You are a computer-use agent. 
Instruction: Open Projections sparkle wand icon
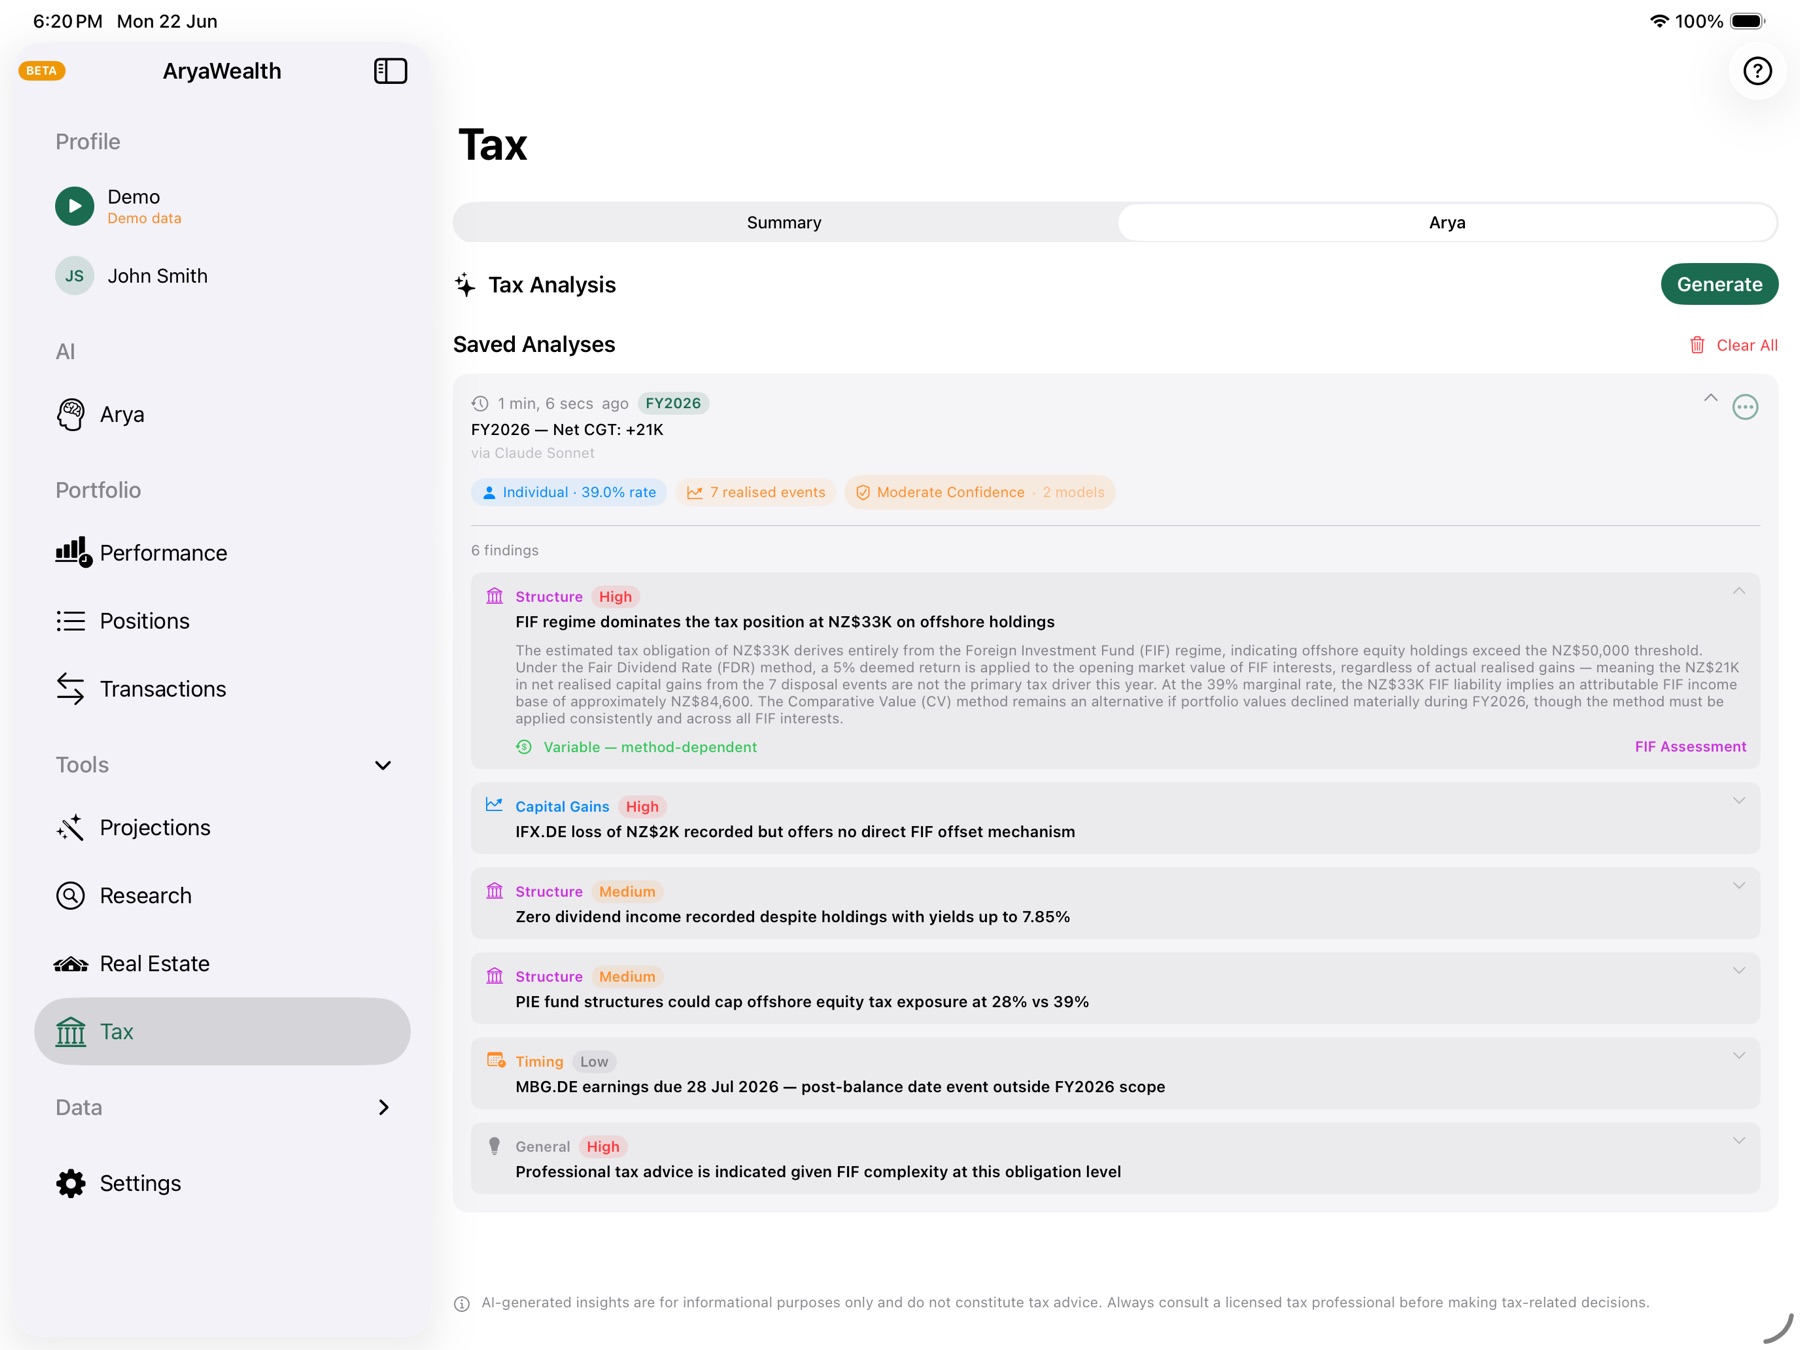70,828
